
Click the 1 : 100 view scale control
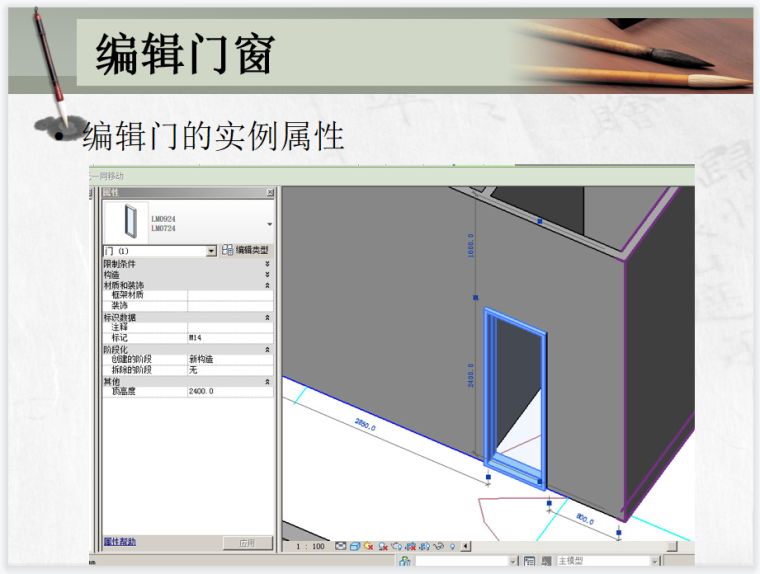310,547
